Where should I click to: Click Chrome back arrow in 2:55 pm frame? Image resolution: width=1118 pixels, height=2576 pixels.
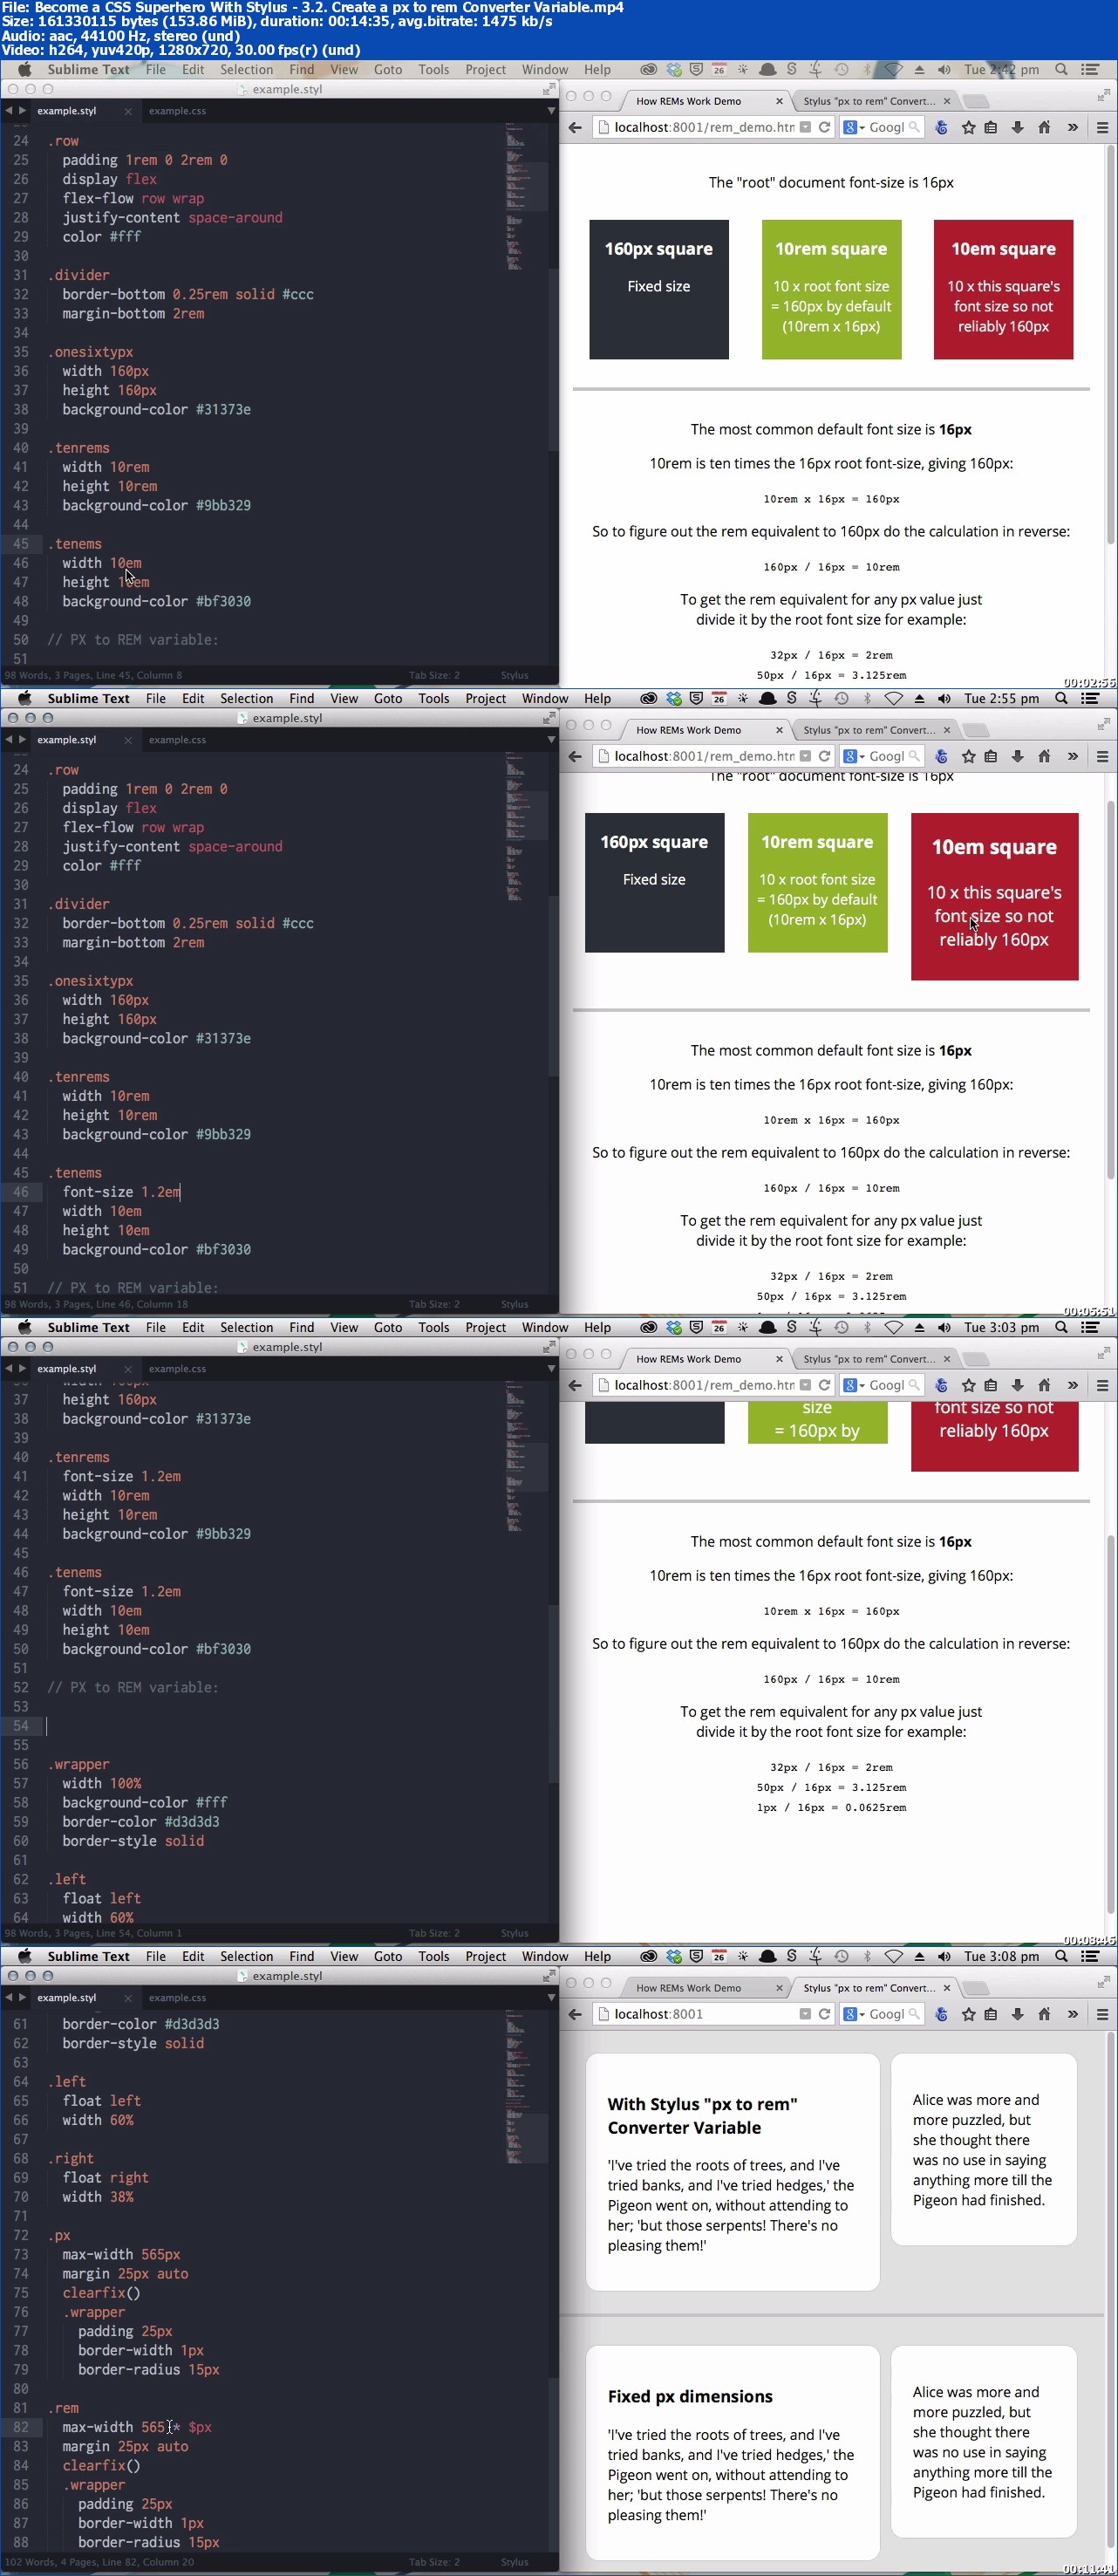pyautogui.click(x=575, y=756)
